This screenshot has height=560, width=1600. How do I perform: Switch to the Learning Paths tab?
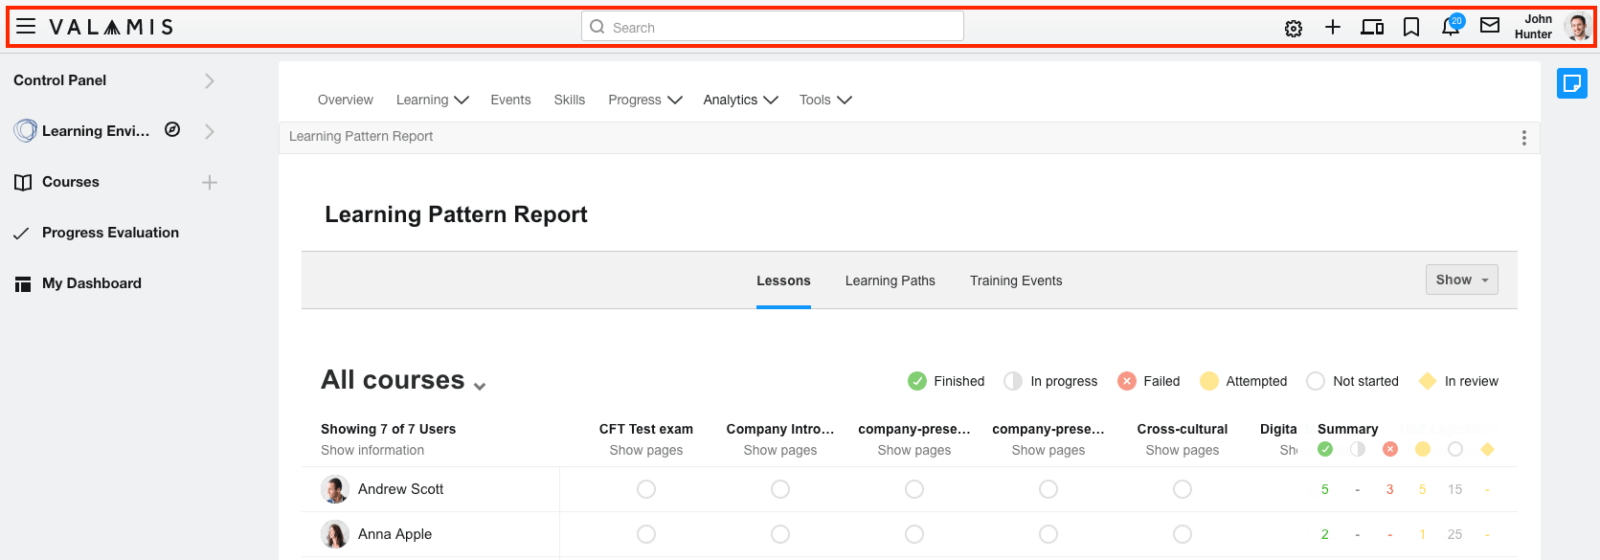point(890,281)
